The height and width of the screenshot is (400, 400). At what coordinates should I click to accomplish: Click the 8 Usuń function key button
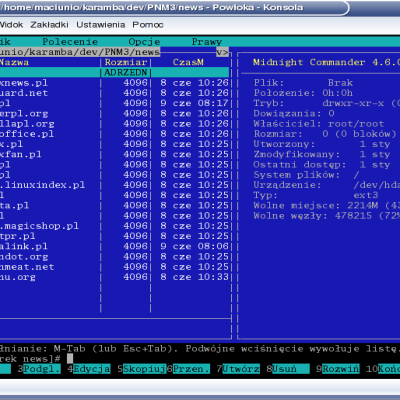pyautogui.click(x=288, y=369)
